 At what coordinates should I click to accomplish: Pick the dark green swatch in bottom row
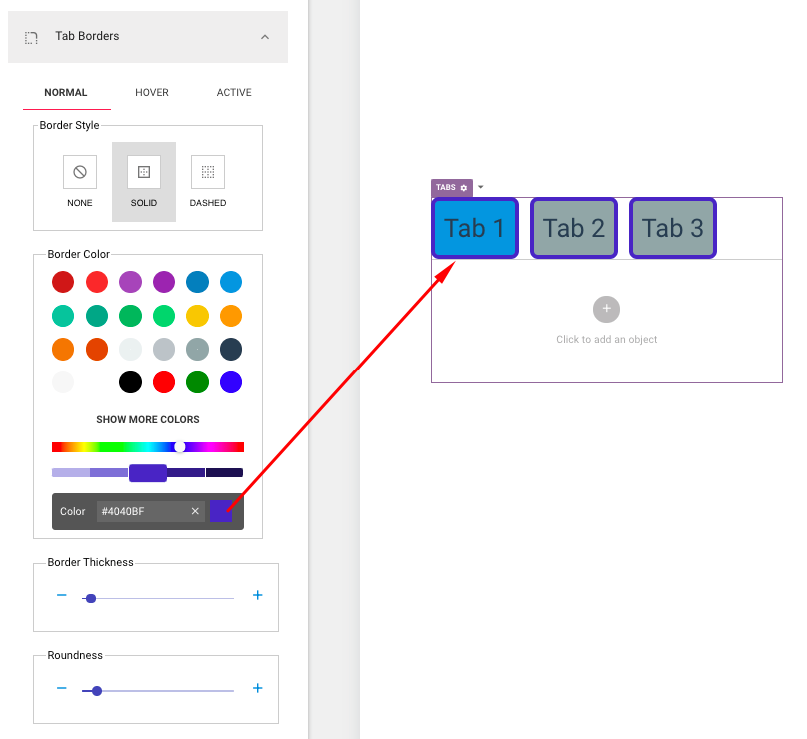tap(198, 382)
